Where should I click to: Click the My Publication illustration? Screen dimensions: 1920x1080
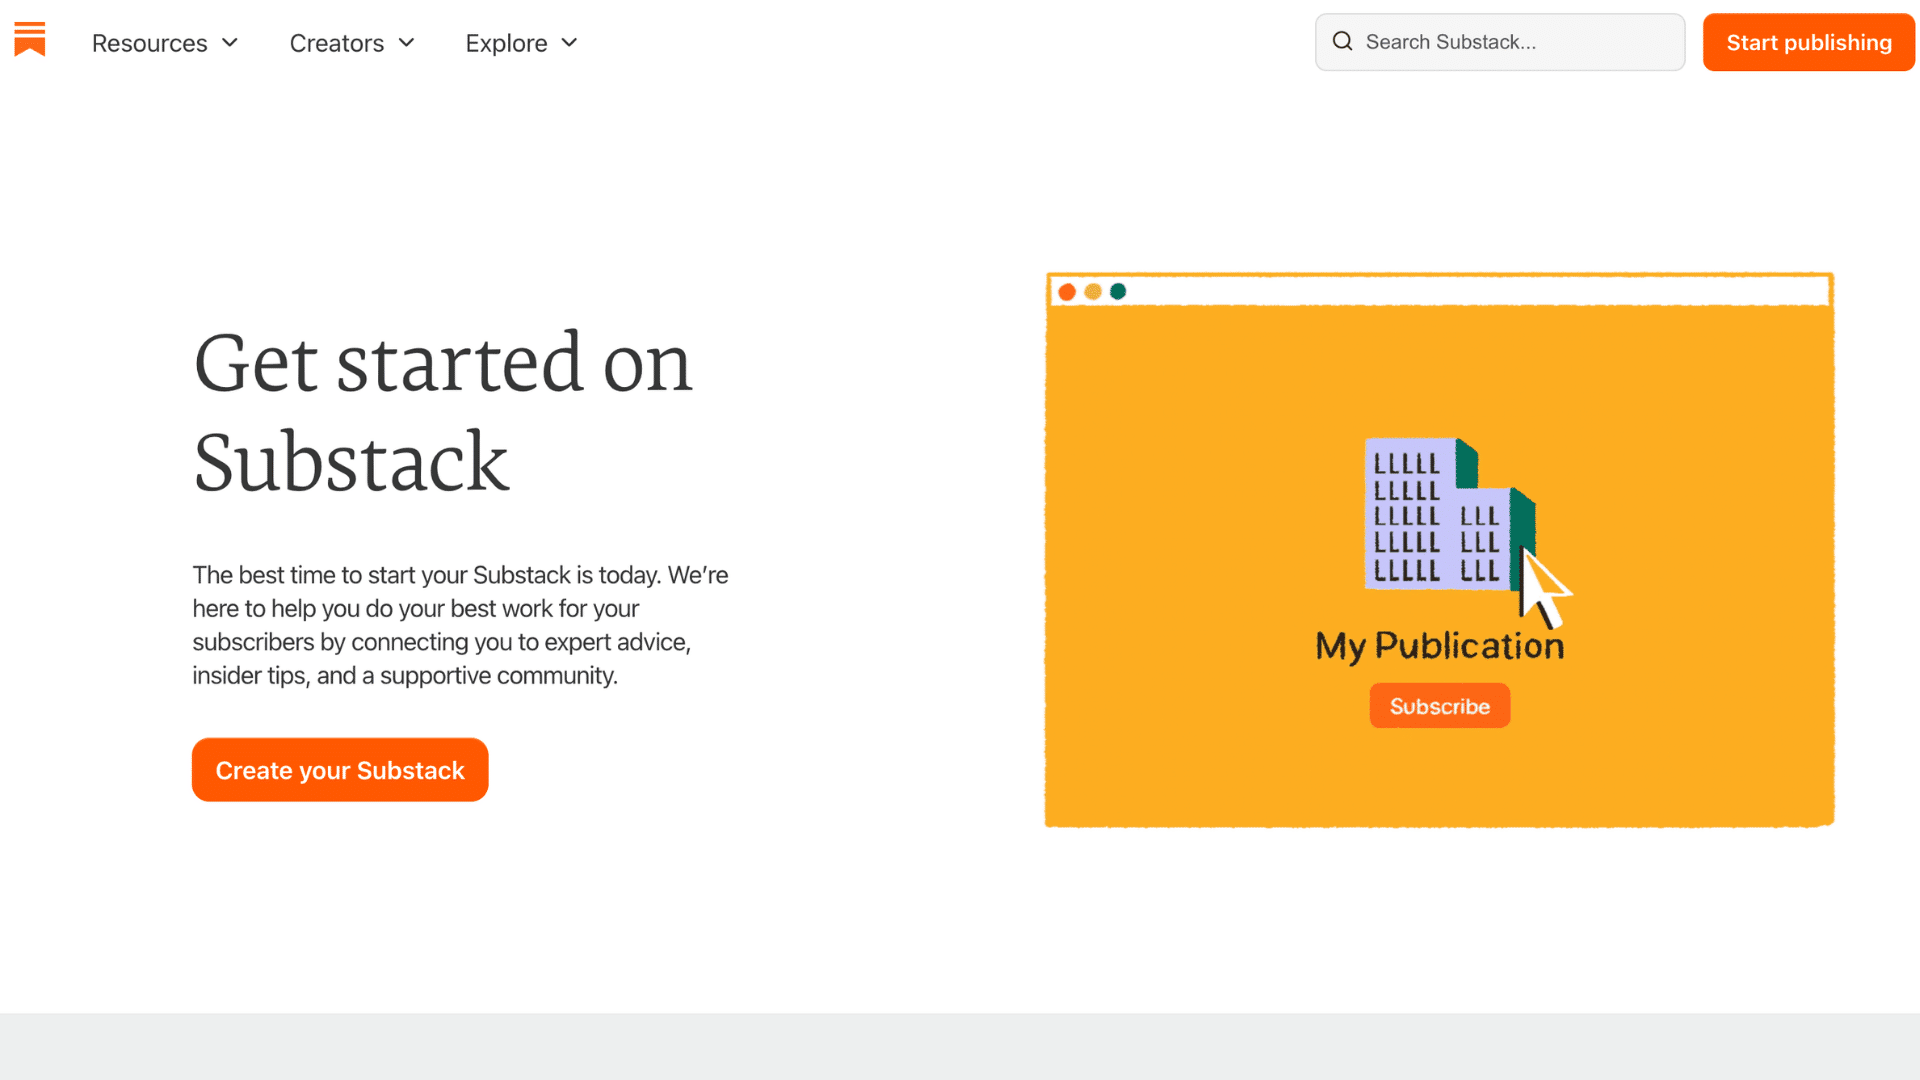pyautogui.click(x=1440, y=550)
